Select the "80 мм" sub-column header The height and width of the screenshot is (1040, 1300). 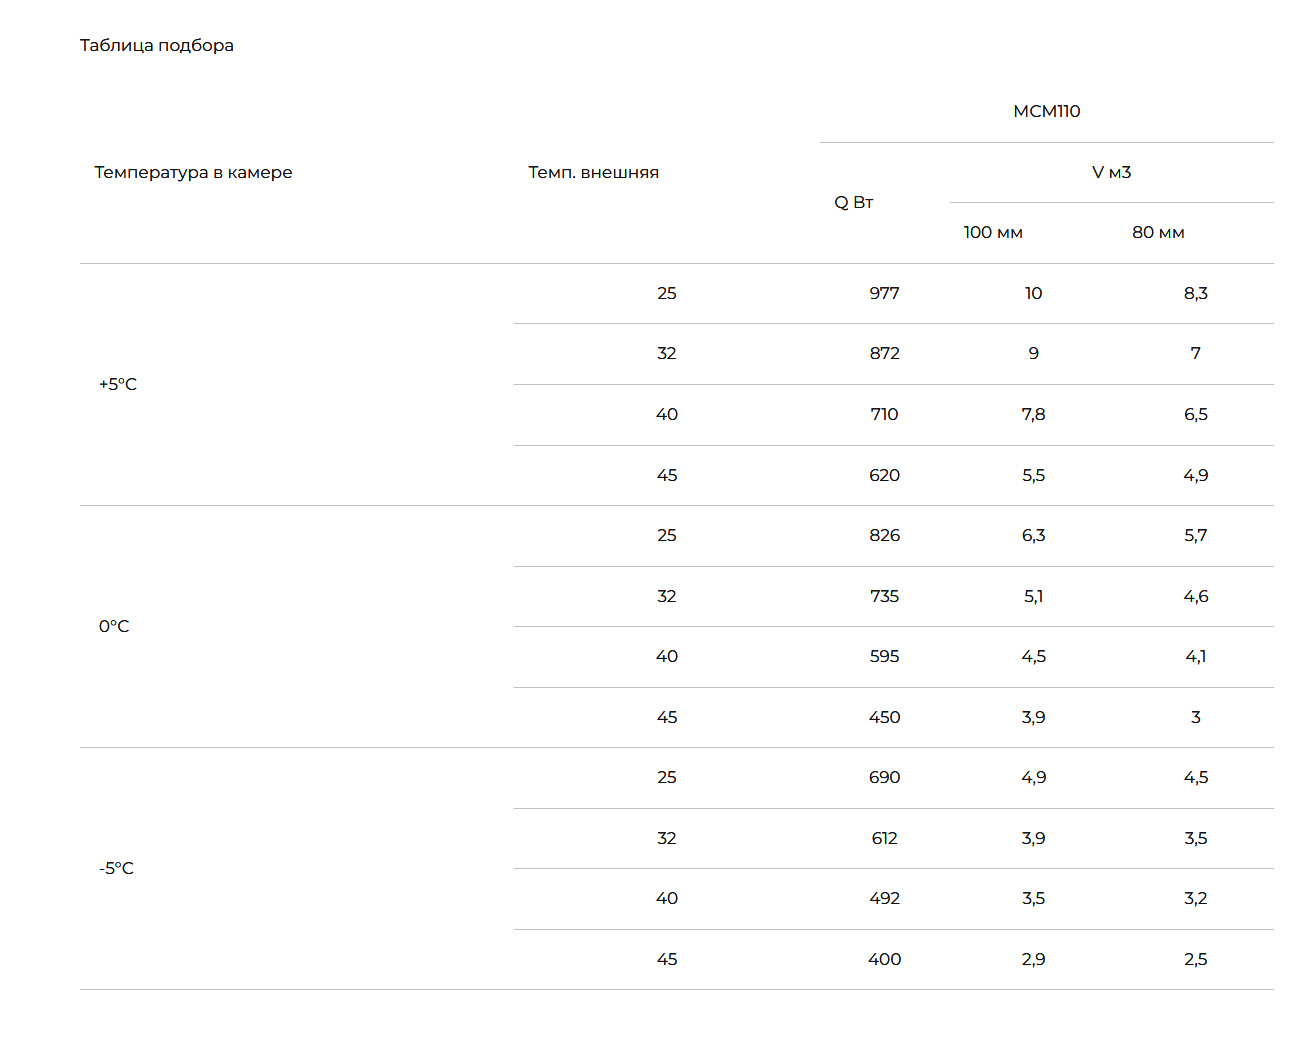pos(1158,232)
